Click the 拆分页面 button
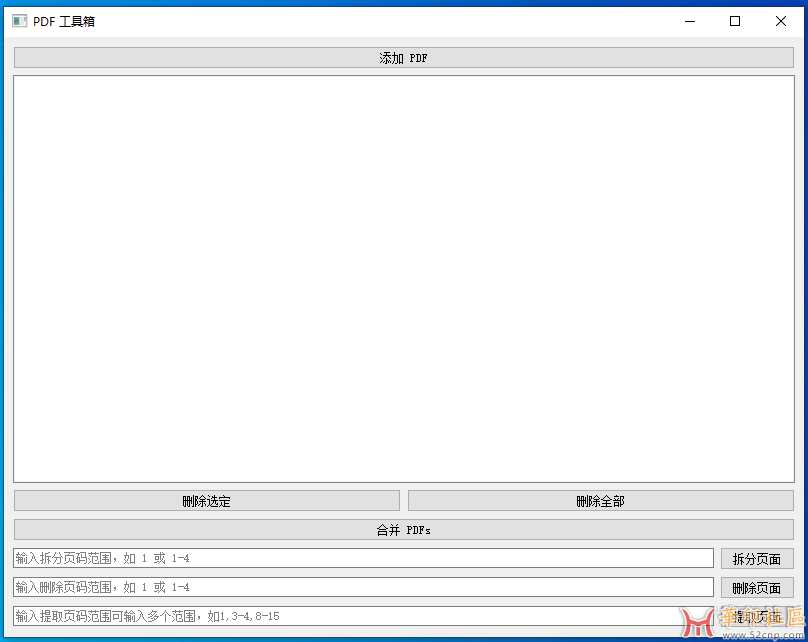Screen dimensions: 808x642 (x=757, y=559)
